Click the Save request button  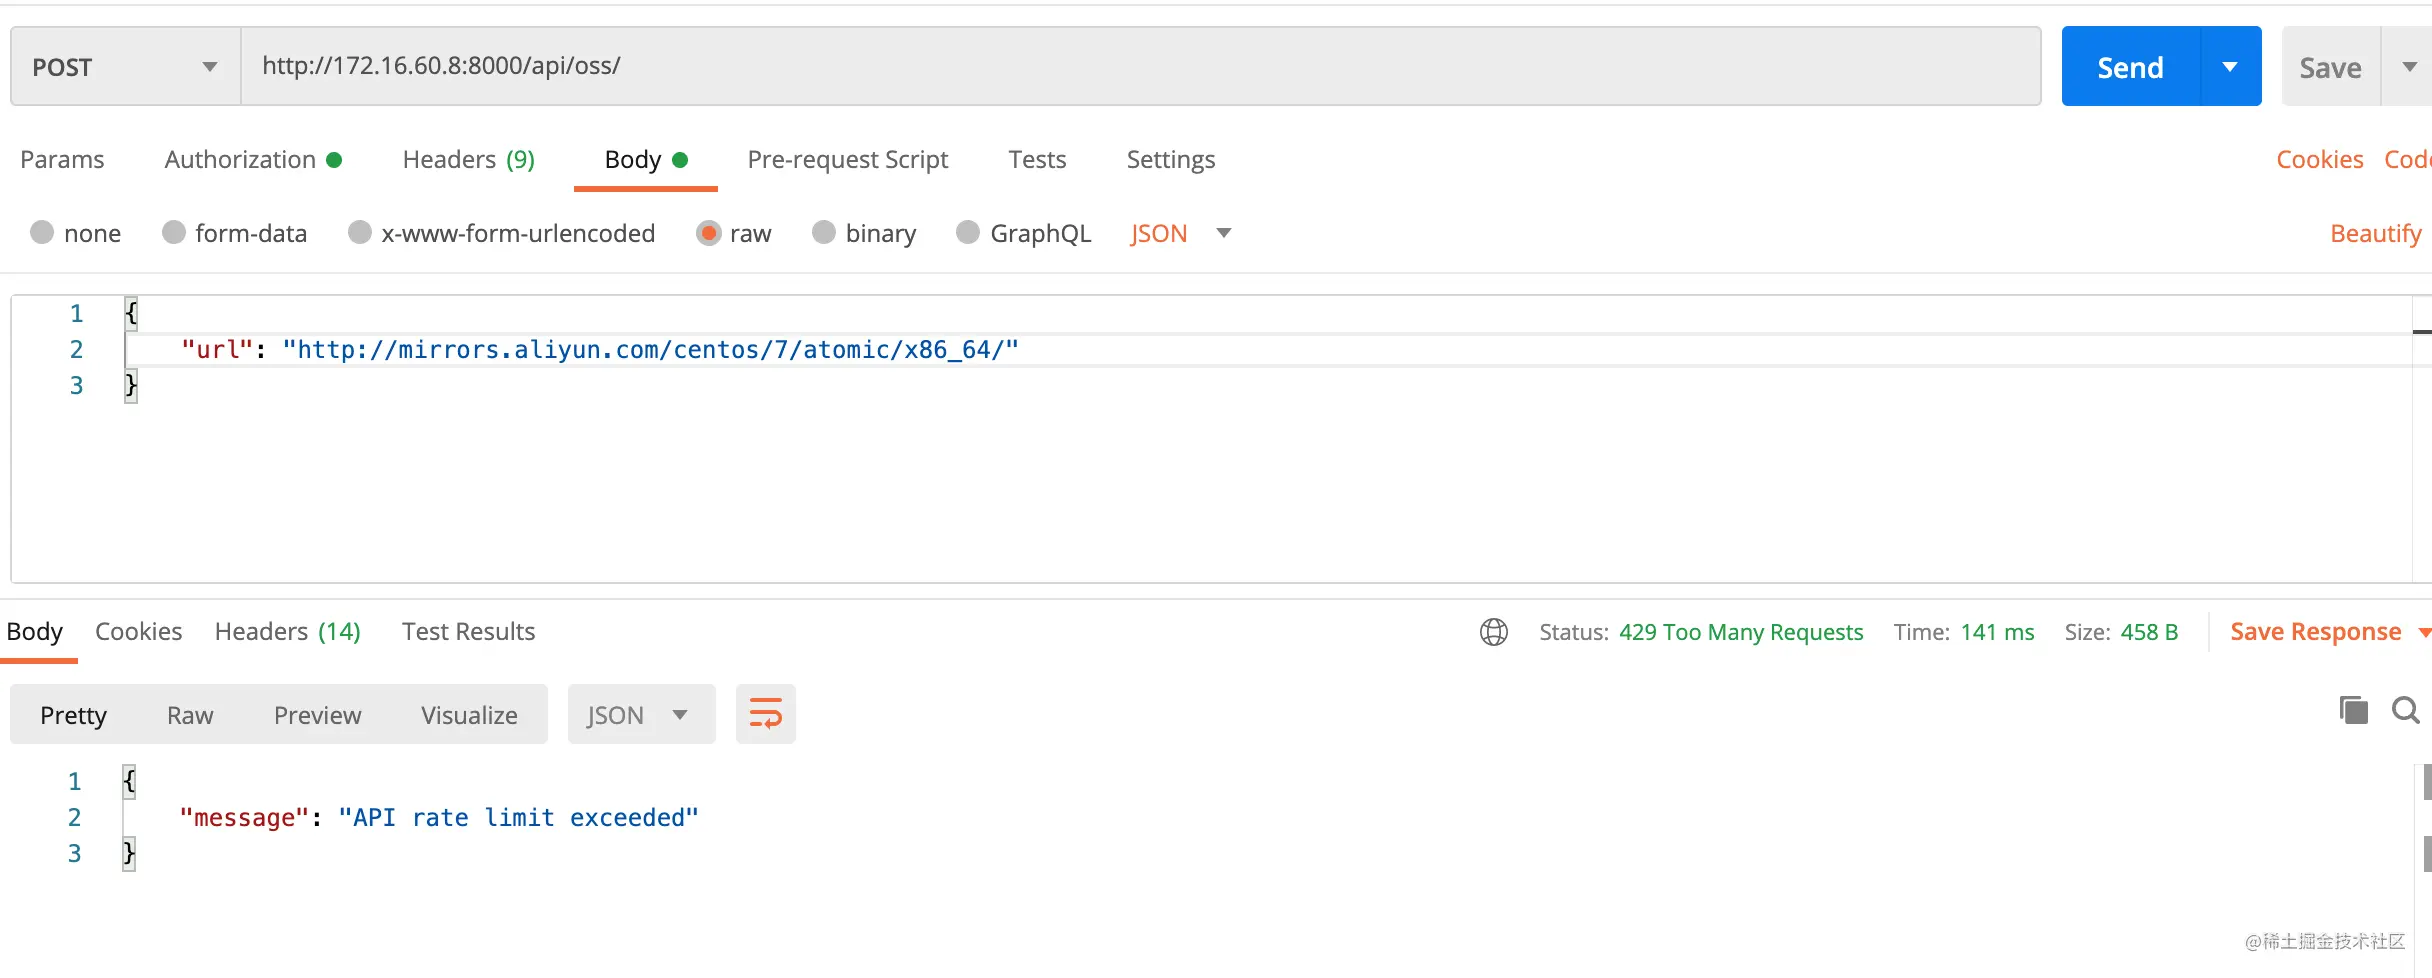2330,66
